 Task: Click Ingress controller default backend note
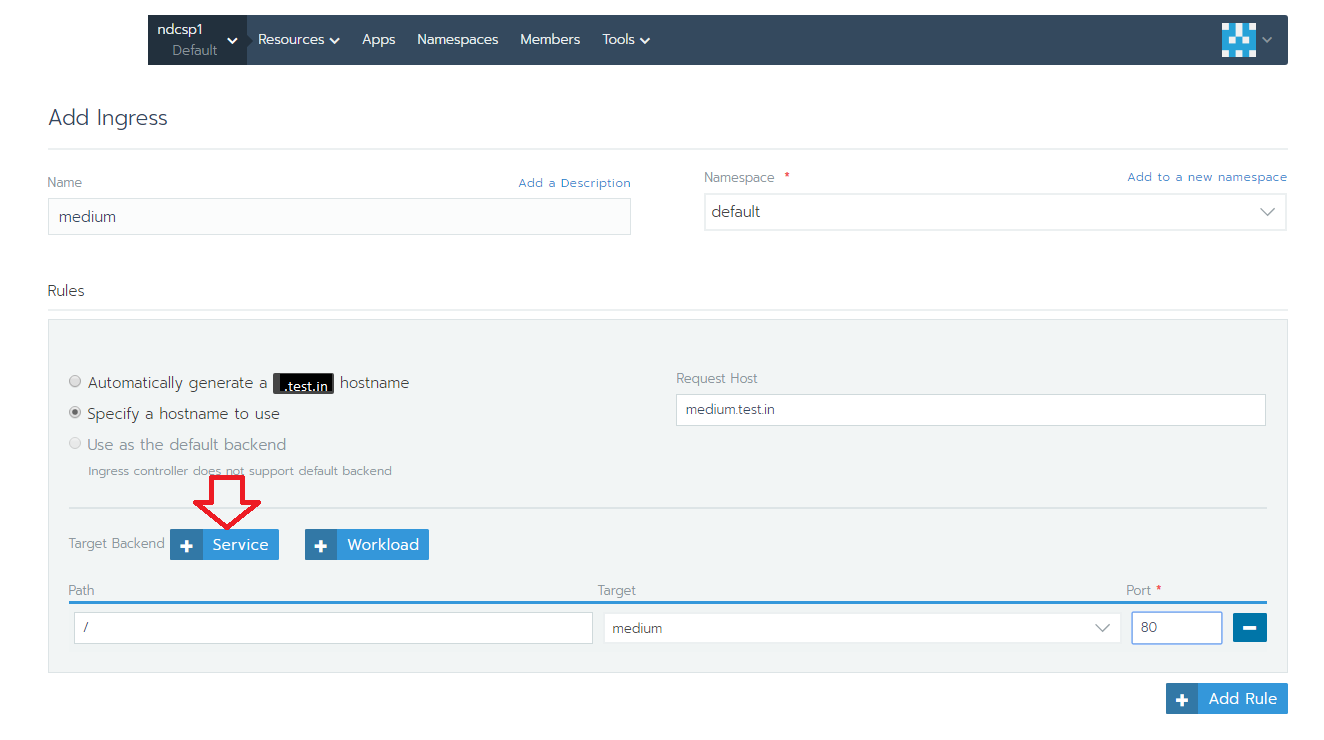240,471
